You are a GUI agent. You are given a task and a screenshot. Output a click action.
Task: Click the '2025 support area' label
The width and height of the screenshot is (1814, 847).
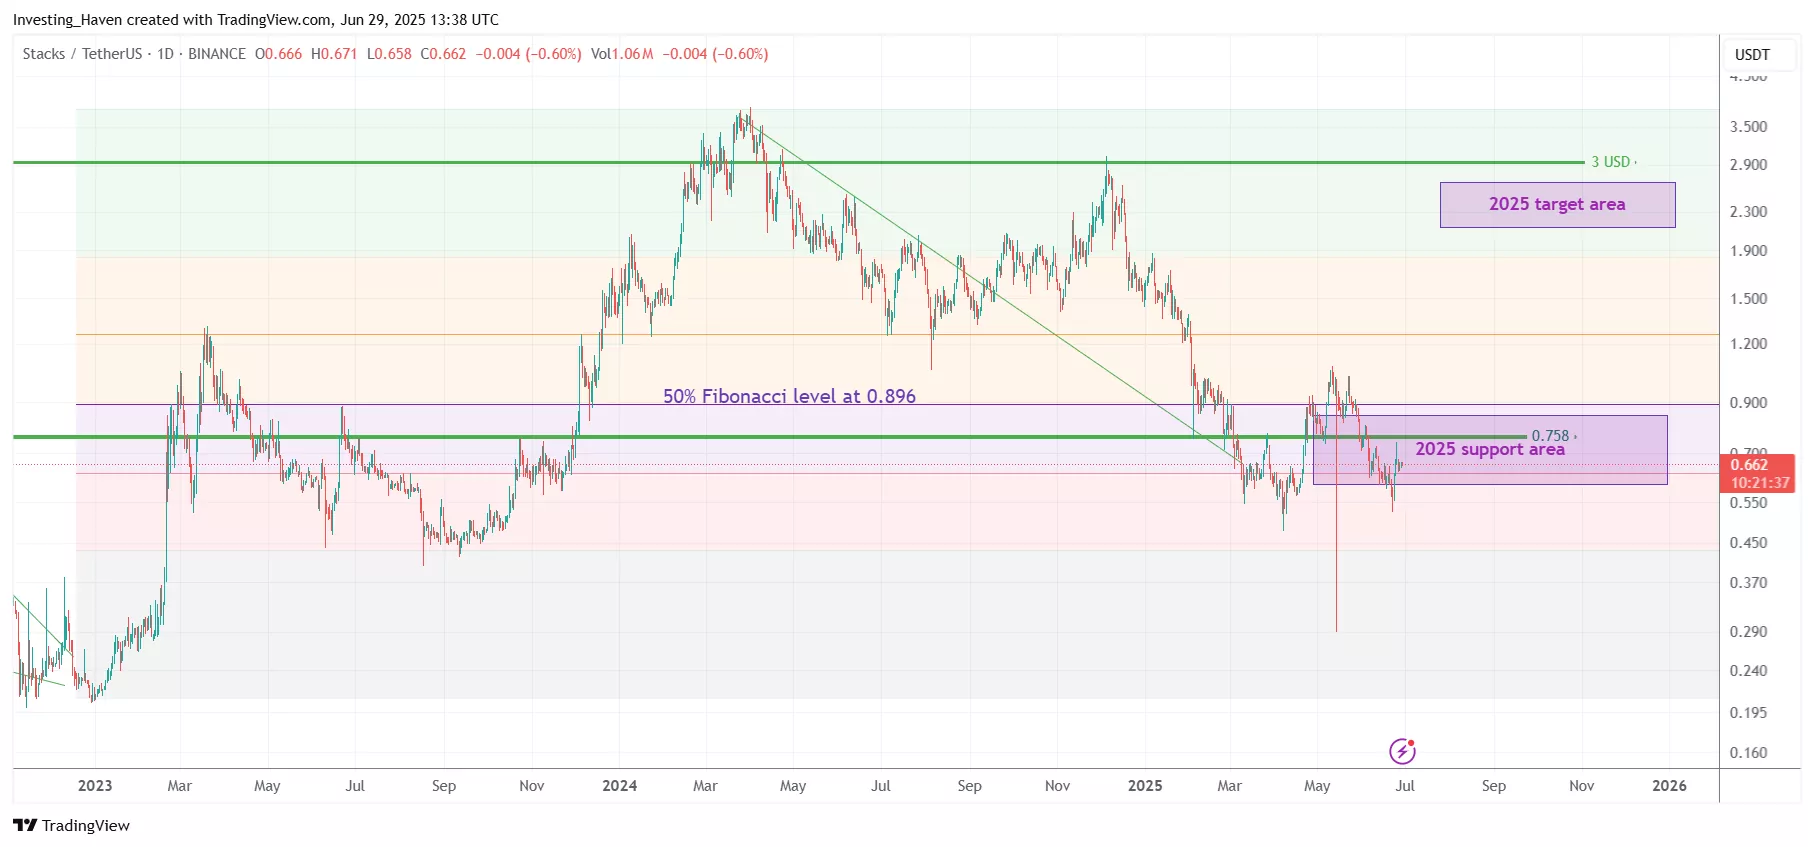click(1489, 449)
